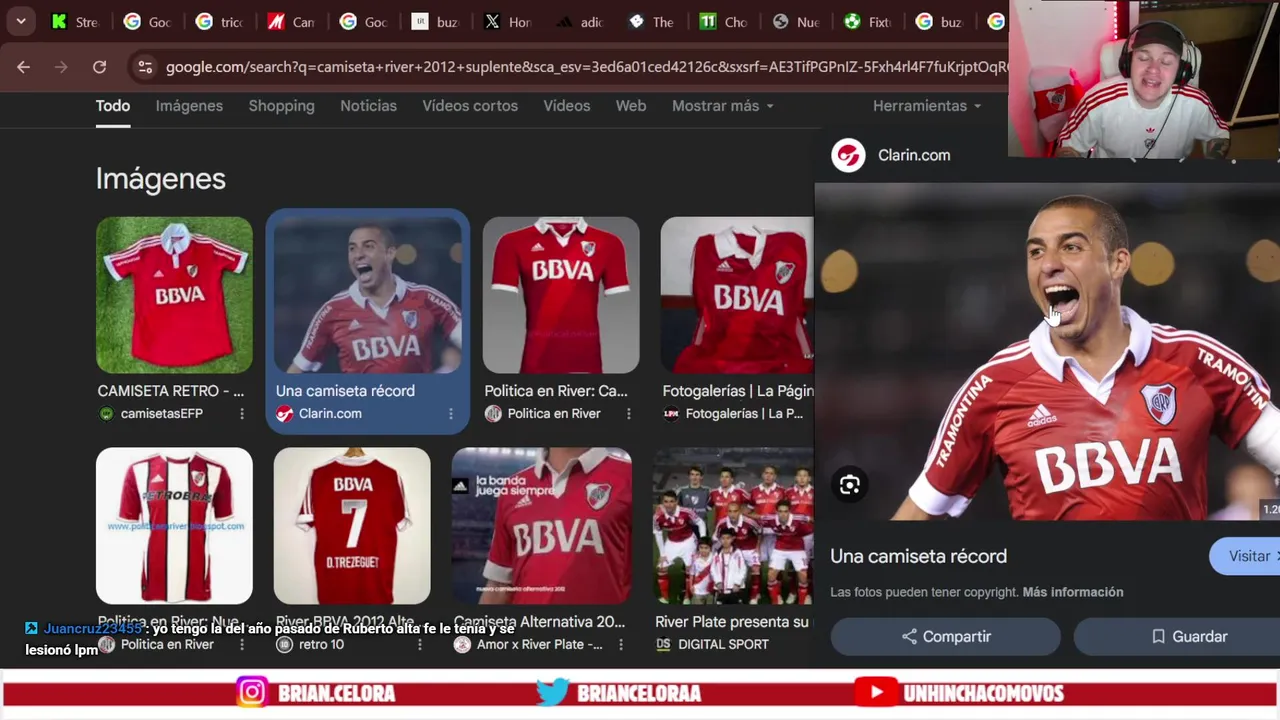Reload the page with the refresh icon
Image resolution: width=1280 pixels, height=720 pixels.
click(99, 67)
